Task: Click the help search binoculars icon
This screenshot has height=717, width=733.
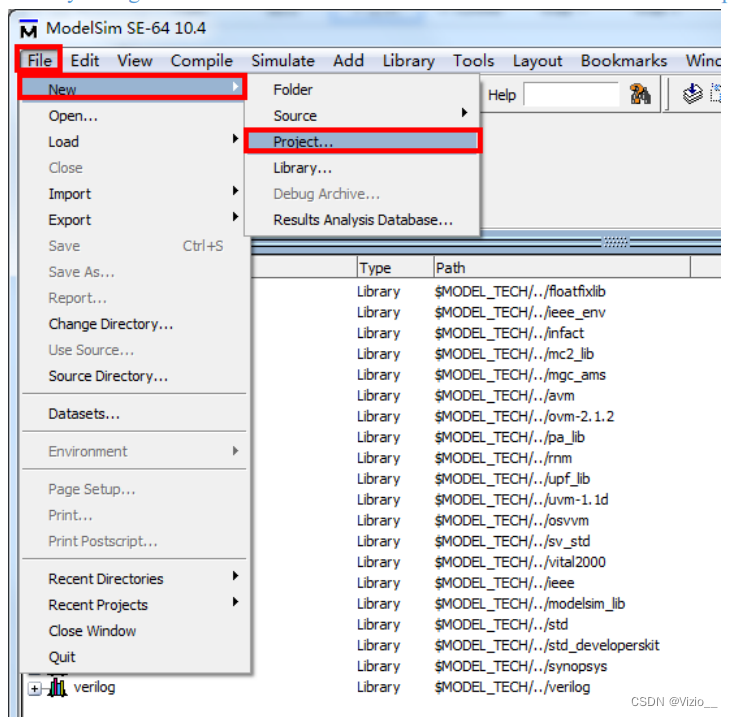Action: coord(640,94)
